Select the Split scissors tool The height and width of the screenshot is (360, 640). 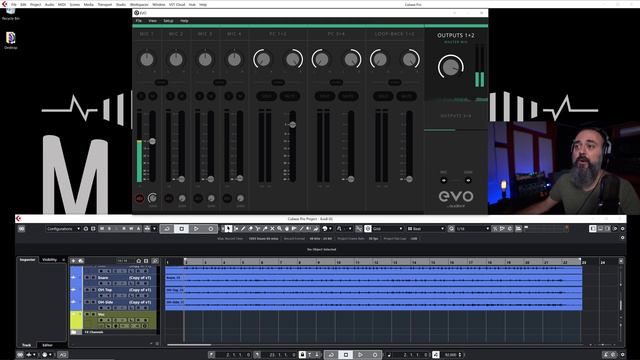pos(258,229)
